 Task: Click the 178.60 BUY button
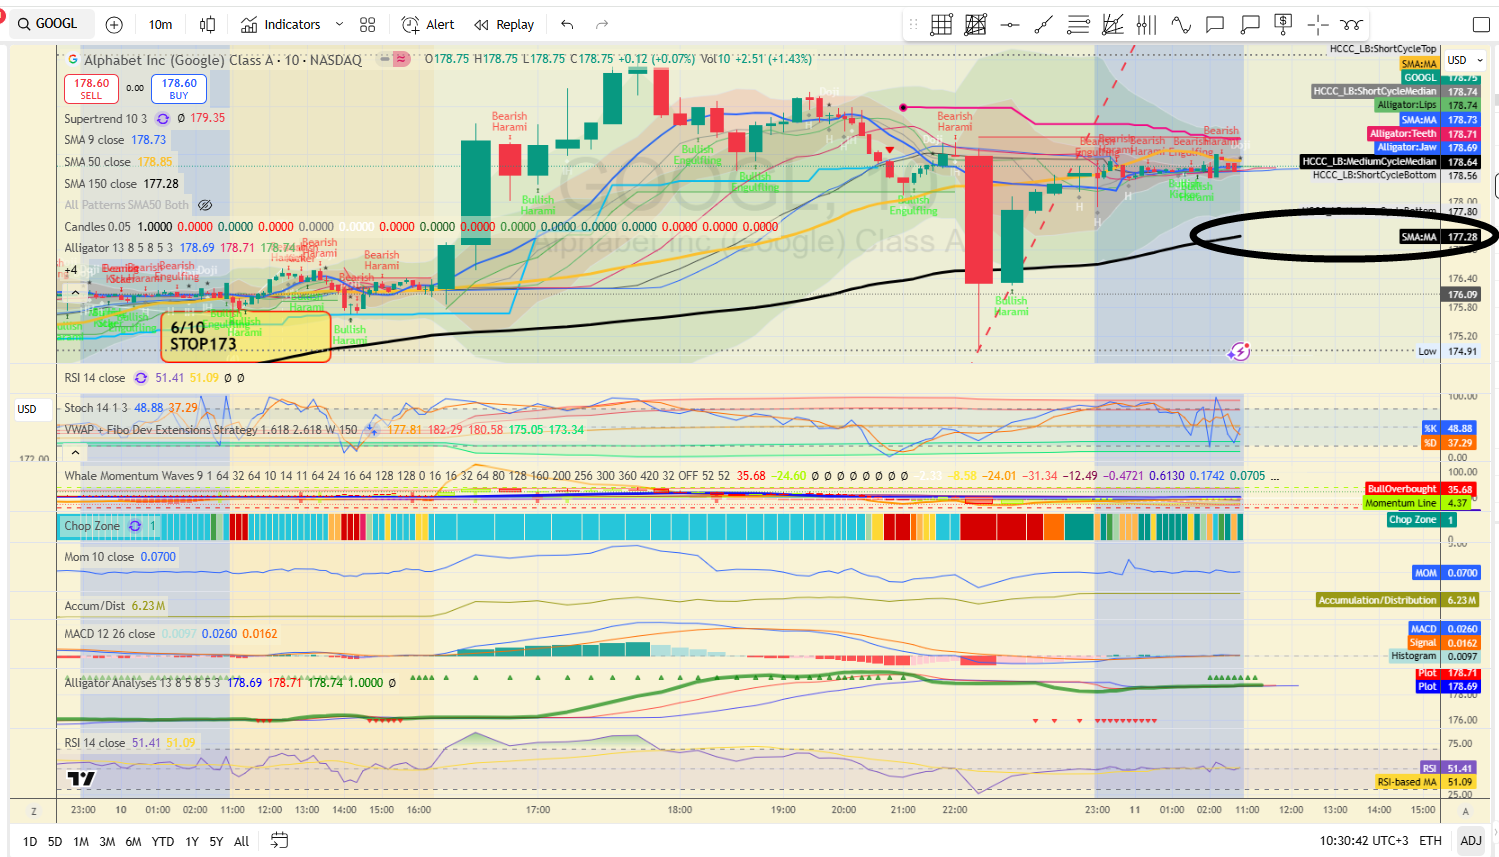179,89
